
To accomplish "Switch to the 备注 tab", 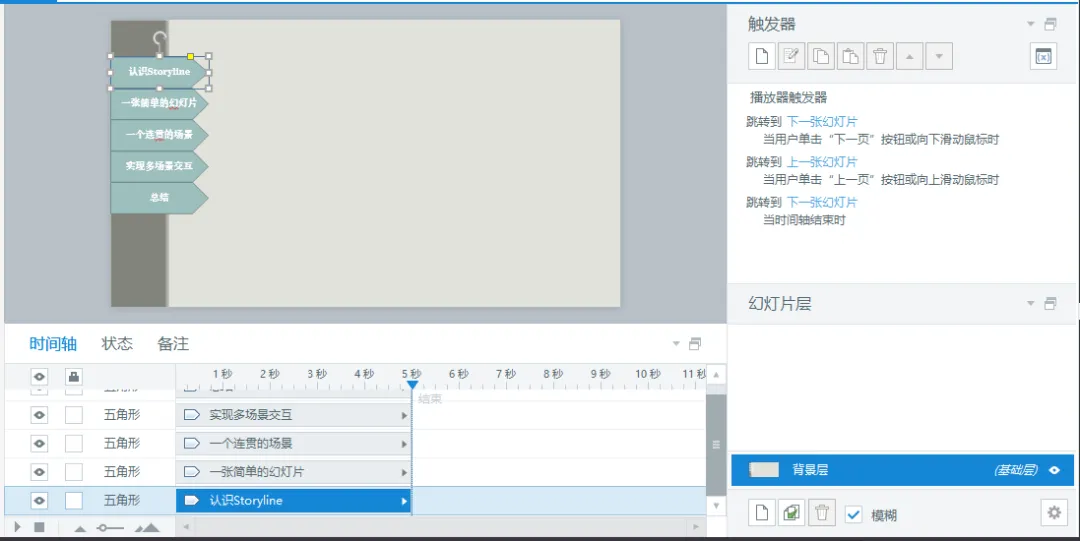I will 173,343.
